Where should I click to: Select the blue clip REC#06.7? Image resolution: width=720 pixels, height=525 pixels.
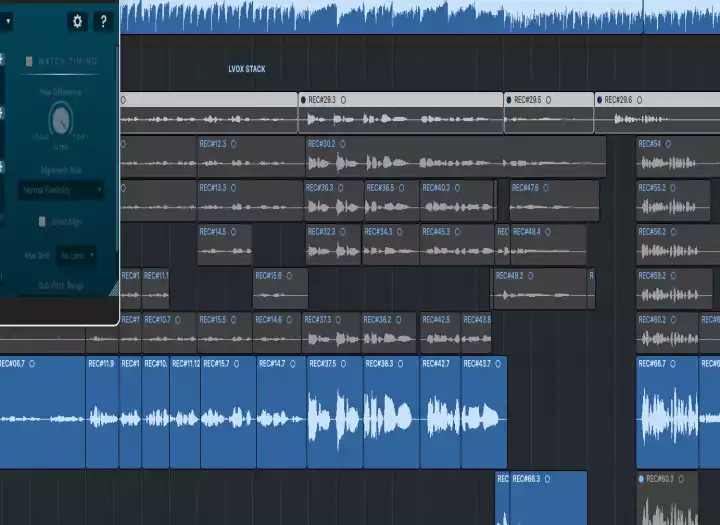tap(42, 412)
